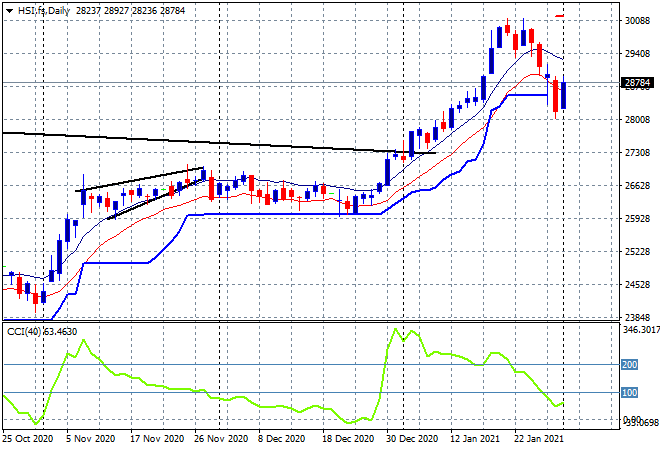Click price scale label 25228

[x=637, y=252]
